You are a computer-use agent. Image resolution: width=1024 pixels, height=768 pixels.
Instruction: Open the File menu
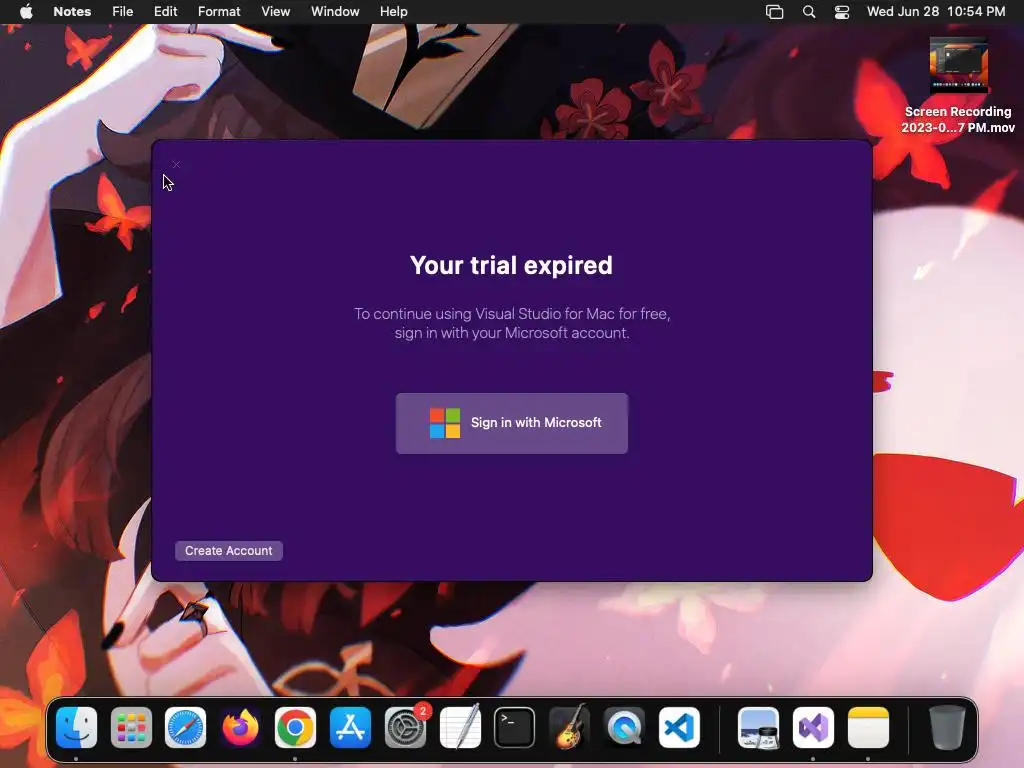pos(122,11)
